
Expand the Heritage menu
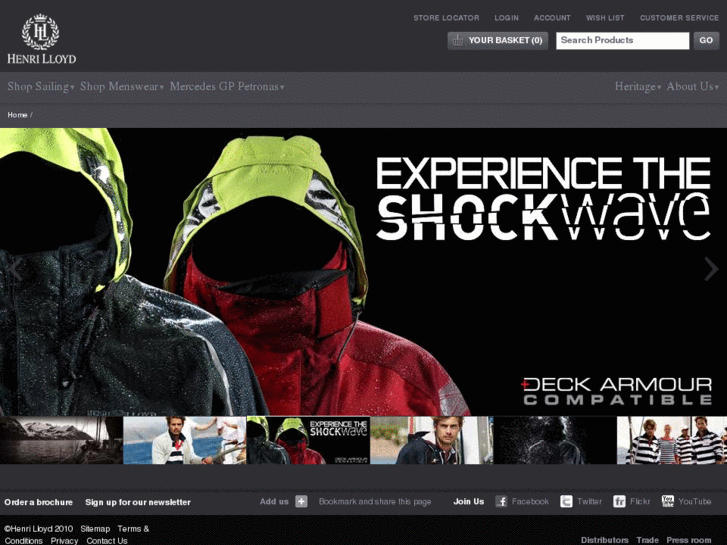point(638,87)
